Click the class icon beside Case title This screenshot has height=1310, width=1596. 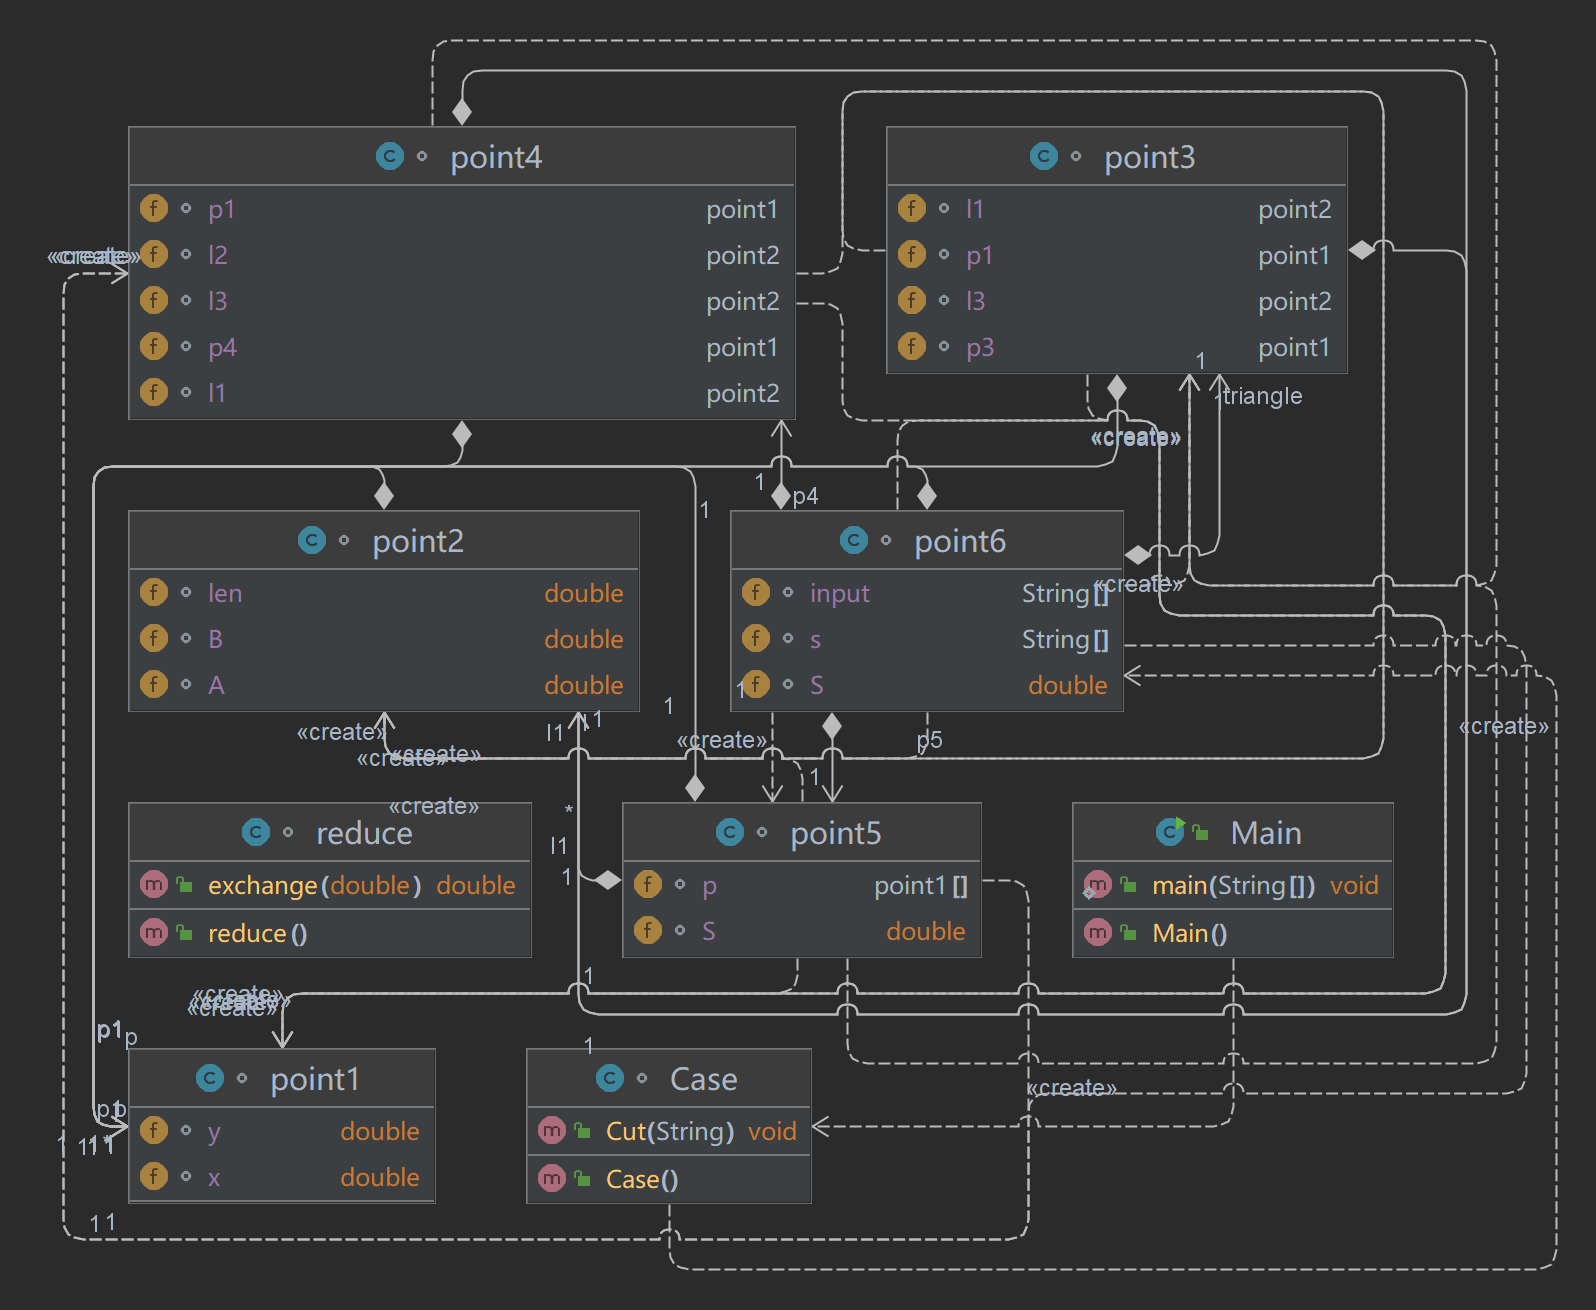(610, 1078)
